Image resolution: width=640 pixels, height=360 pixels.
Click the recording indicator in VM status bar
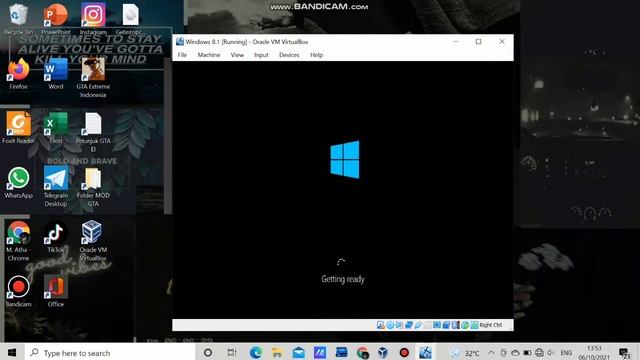click(x=447, y=325)
